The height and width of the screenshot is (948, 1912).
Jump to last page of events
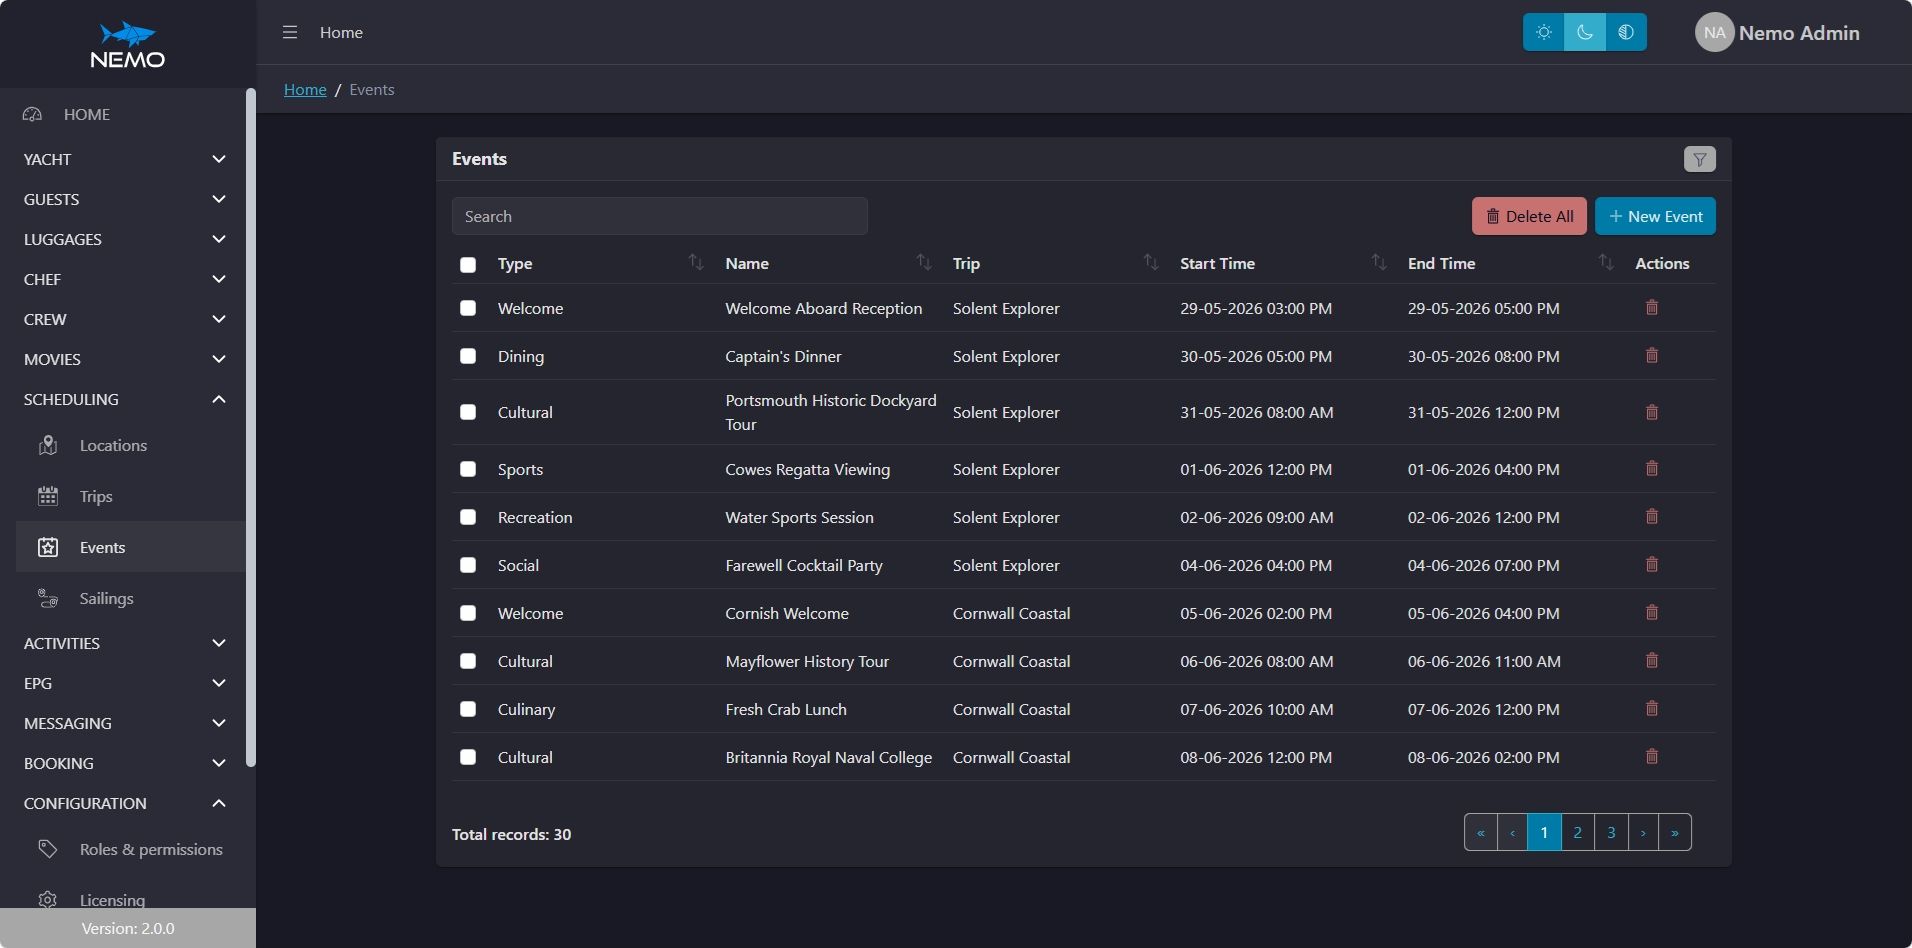click(1675, 832)
